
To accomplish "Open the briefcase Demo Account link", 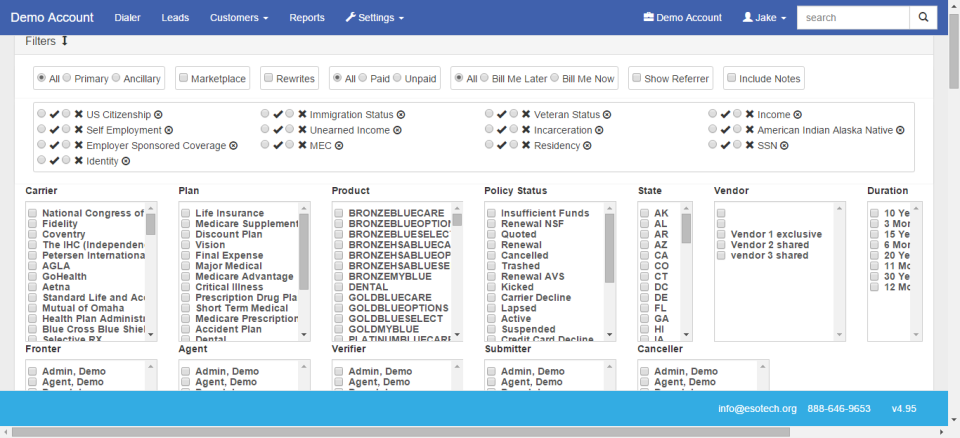I will pos(683,18).
